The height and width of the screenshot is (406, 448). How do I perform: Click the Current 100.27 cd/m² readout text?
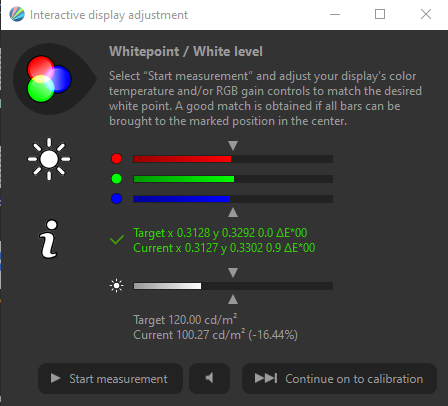215,335
